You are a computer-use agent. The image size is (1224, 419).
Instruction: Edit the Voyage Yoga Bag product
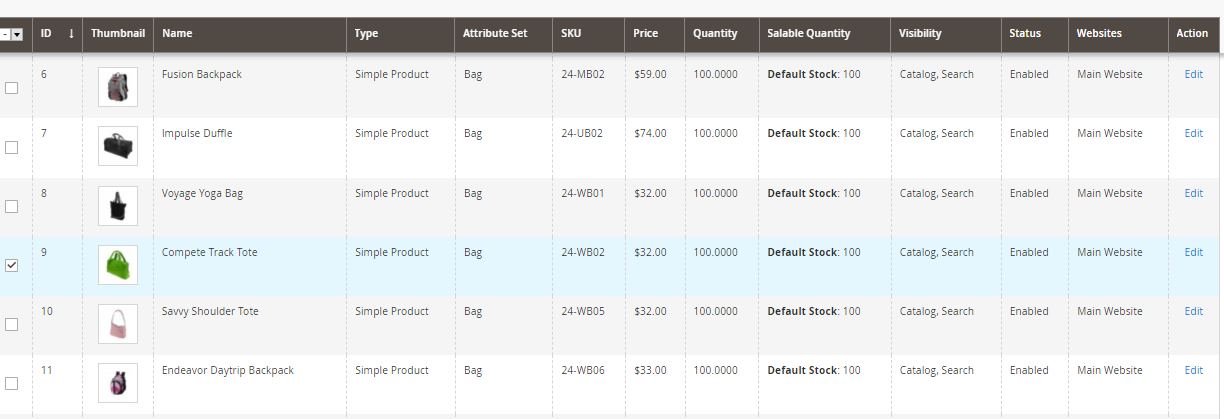tap(1193, 193)
